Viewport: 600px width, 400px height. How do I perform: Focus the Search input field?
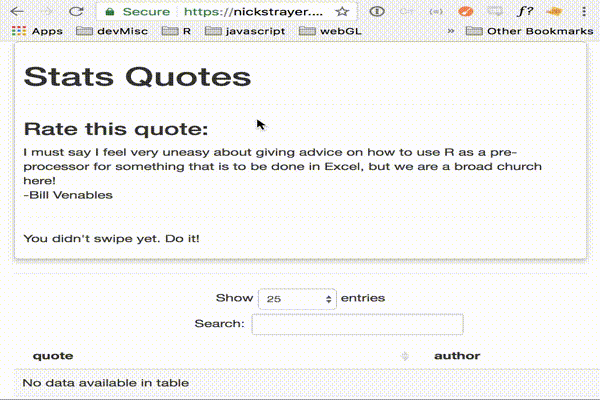click(x=357, y=324)
